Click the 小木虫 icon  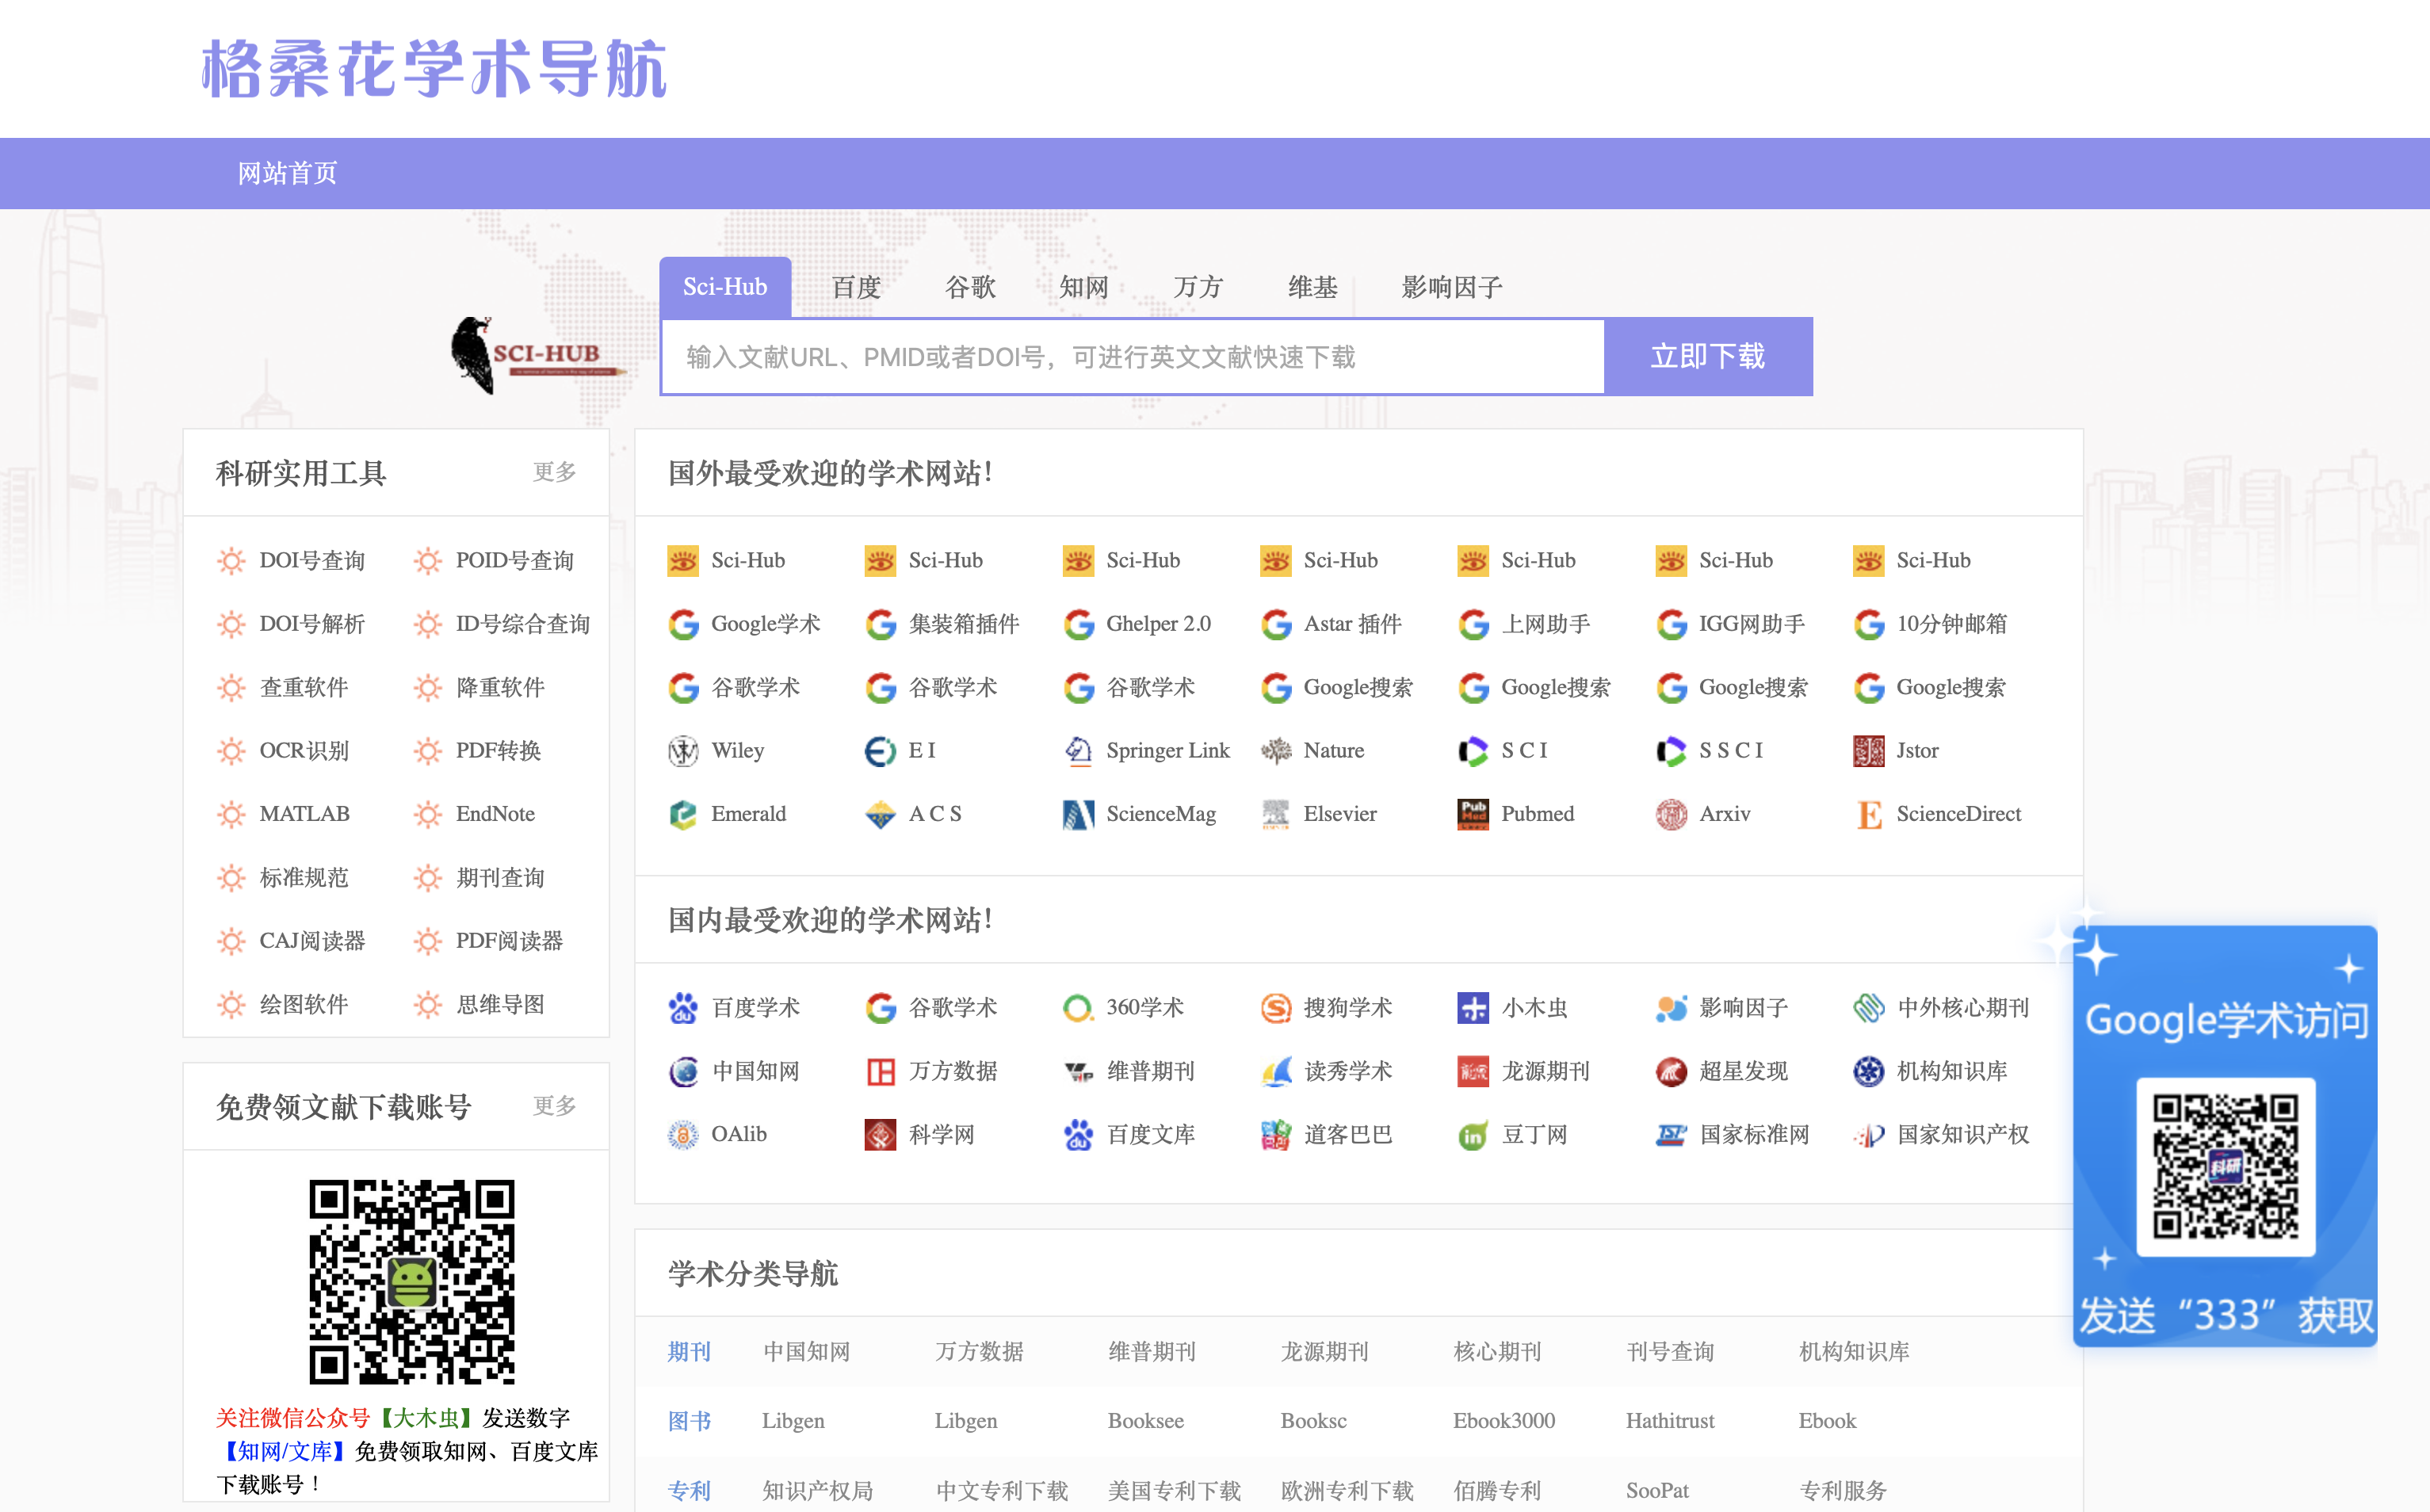pos(1473,1008)
